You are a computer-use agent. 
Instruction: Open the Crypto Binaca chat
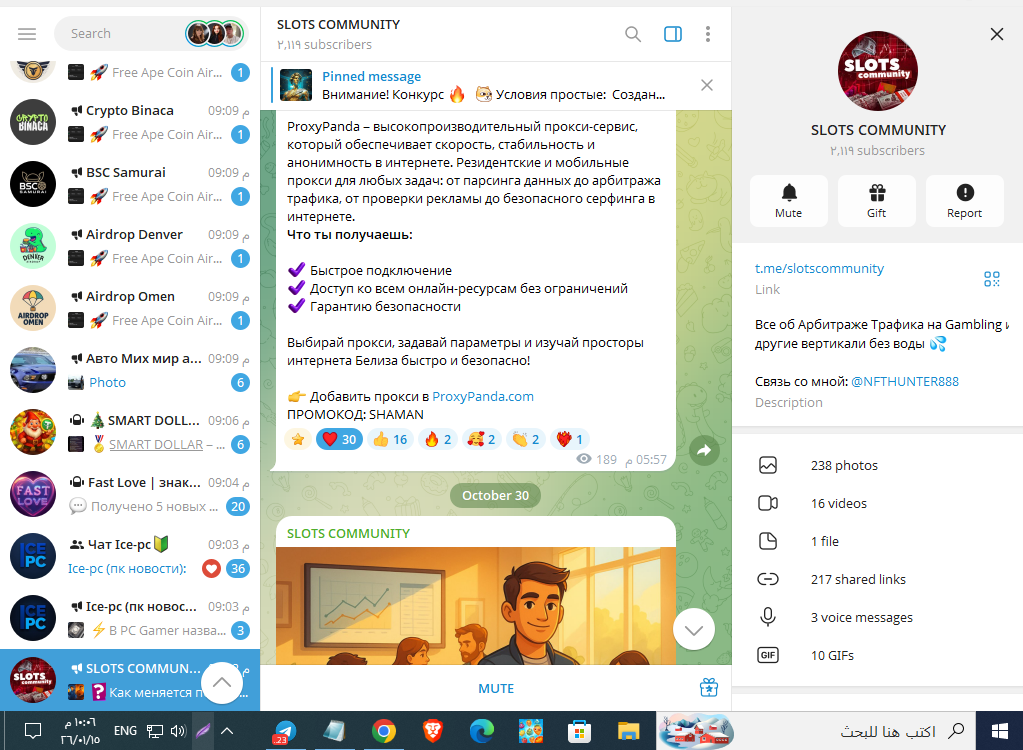pos(130,123)
